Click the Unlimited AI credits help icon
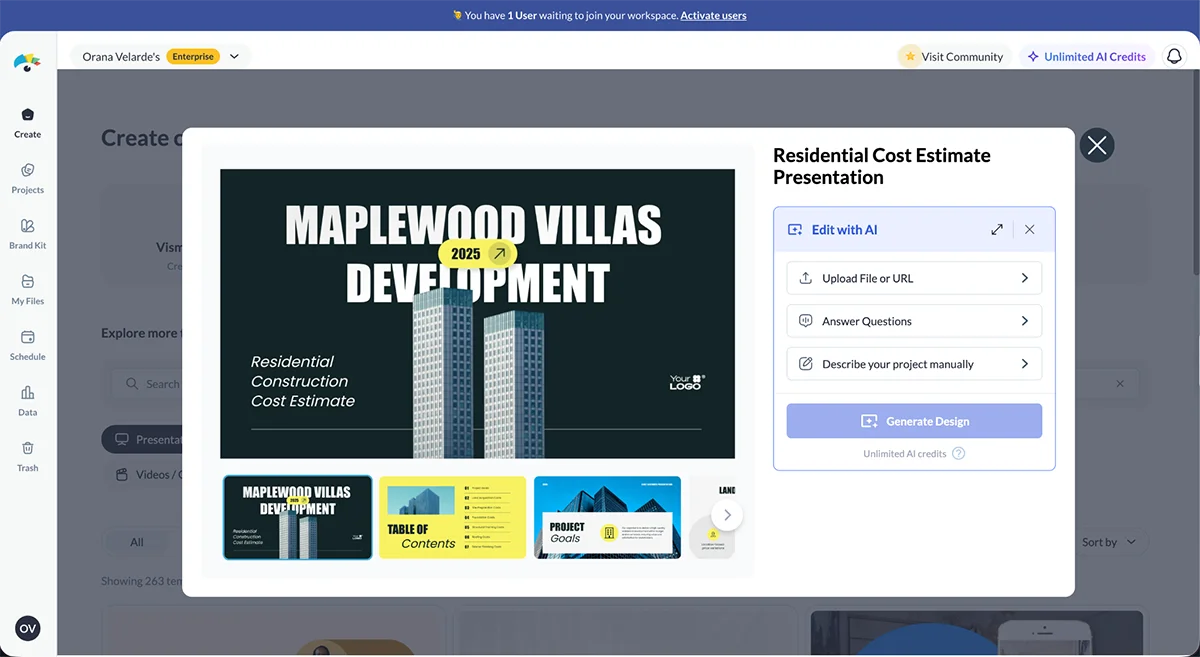Viewport: 1200px width, 657px height. coord(958,453)
